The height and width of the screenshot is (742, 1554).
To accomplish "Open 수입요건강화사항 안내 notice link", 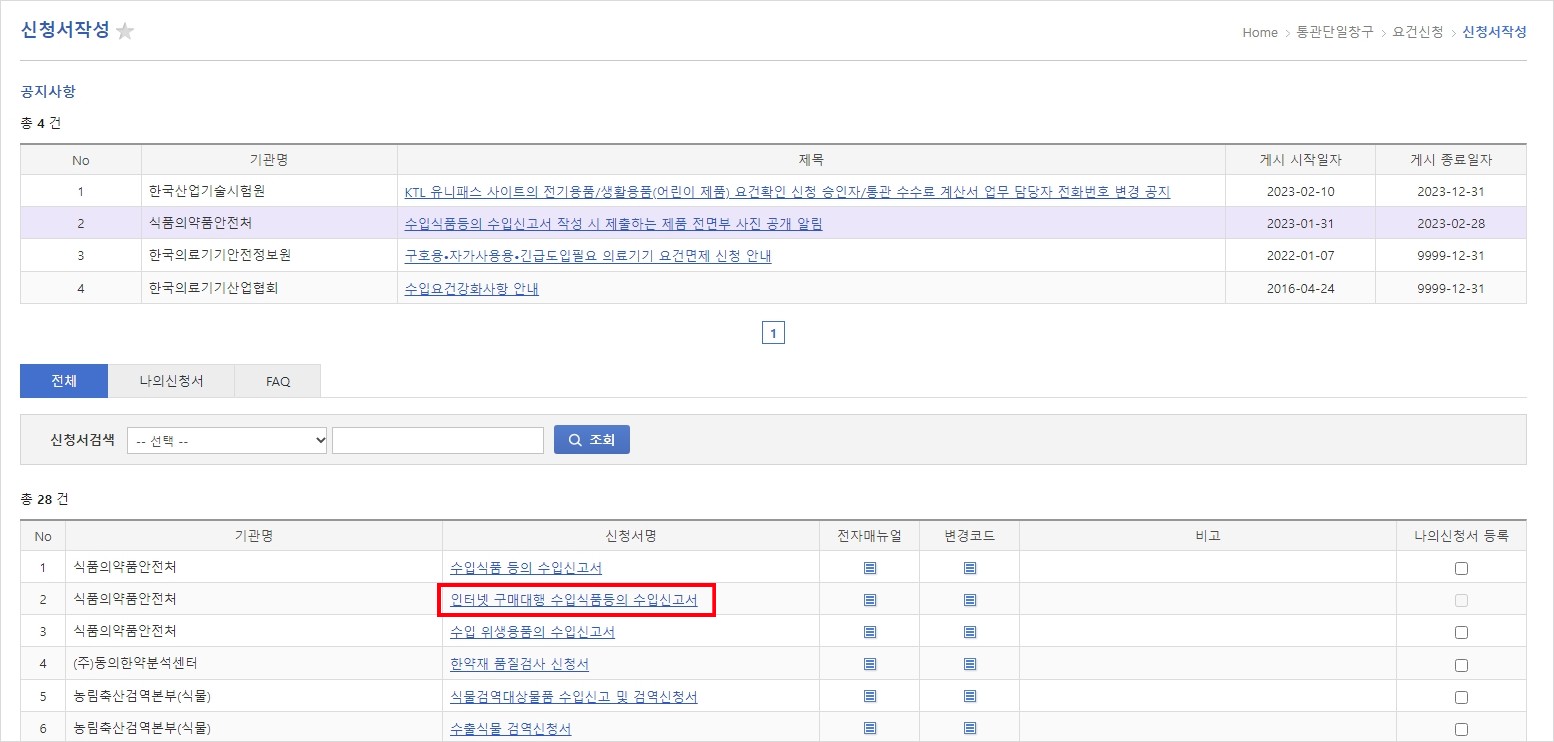I will 471,289.
